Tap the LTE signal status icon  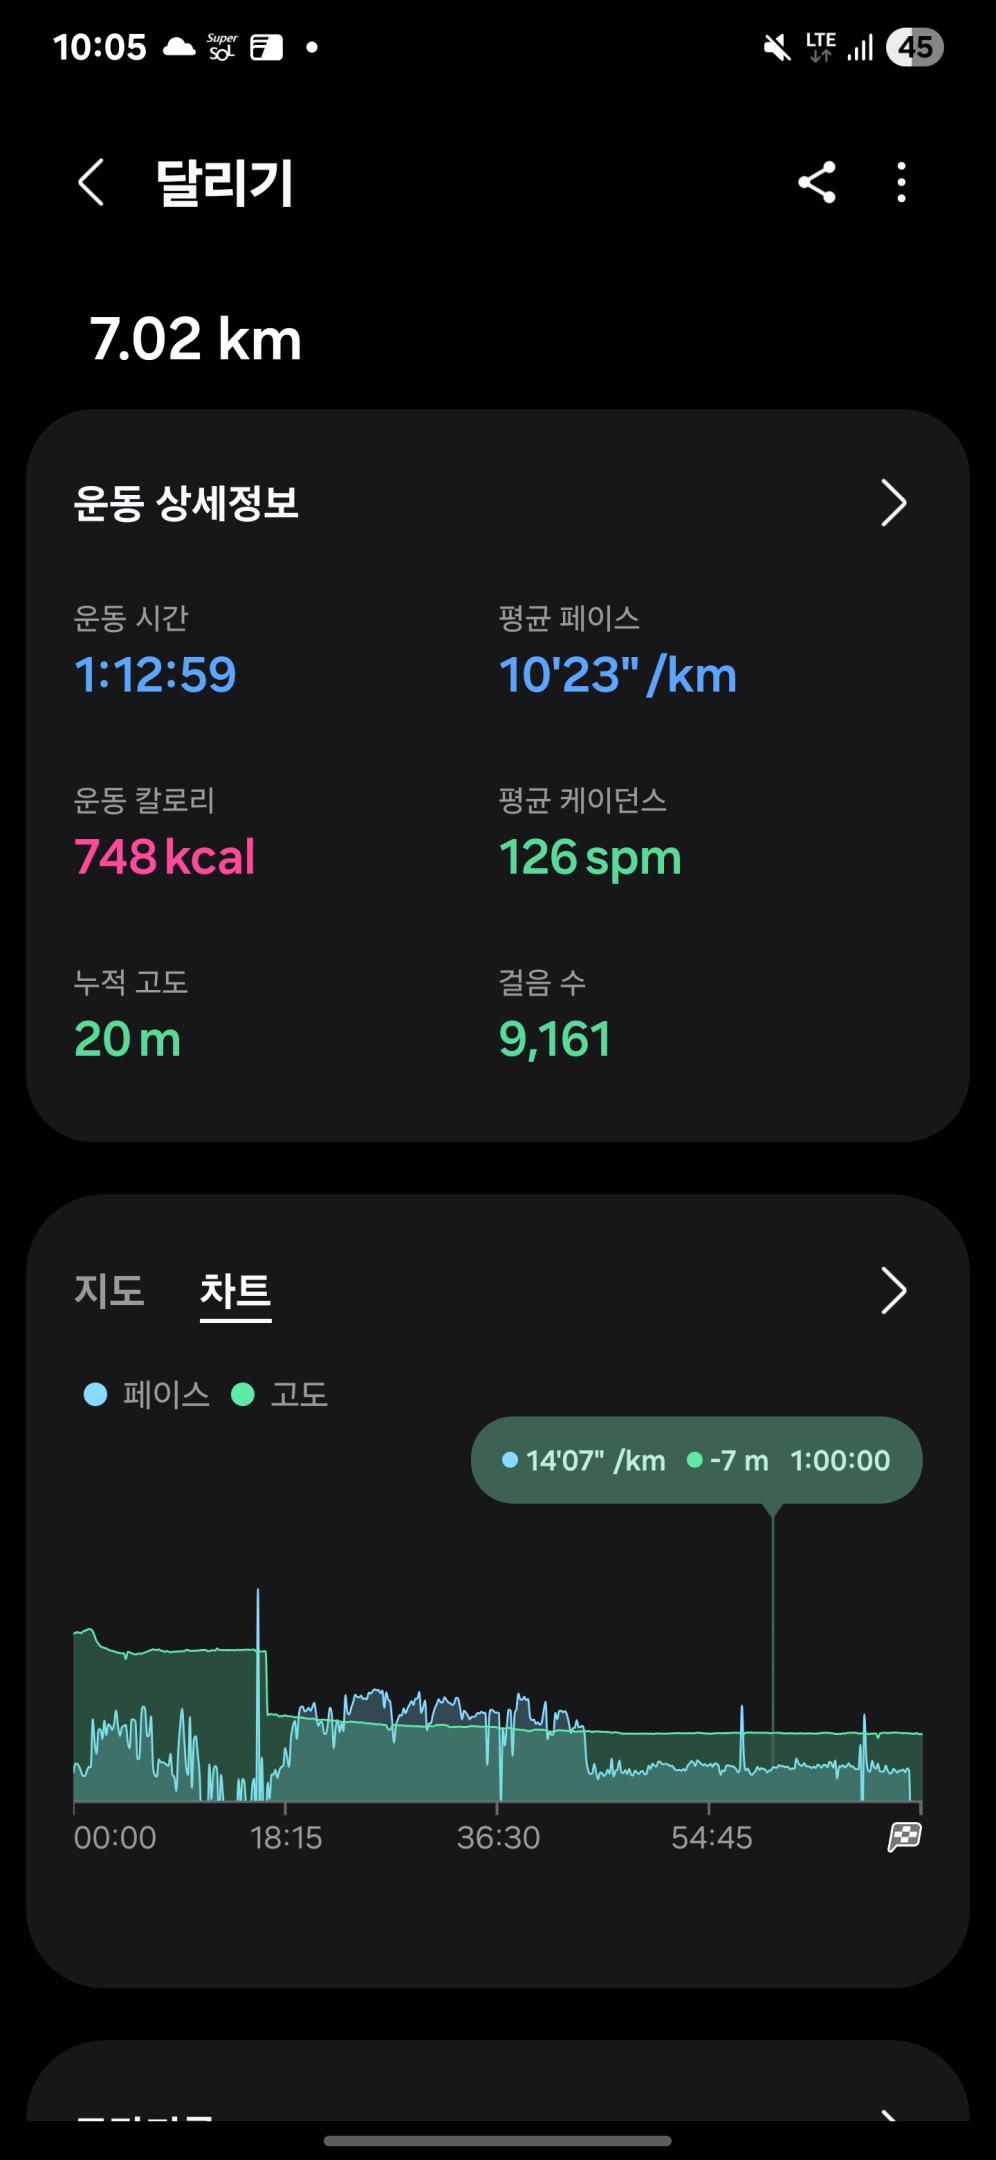(x=821, y=47)
